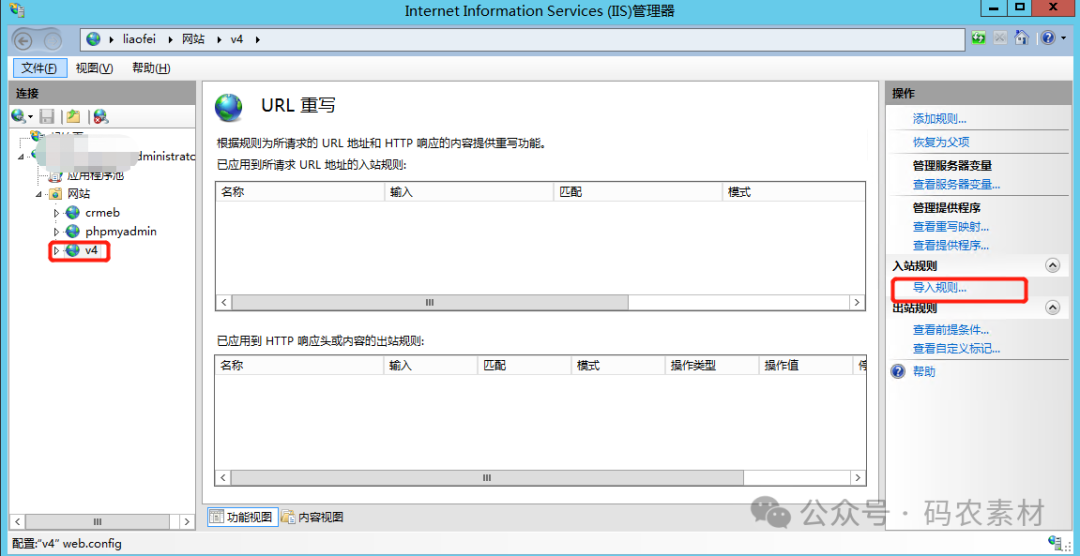Open the help dropdown arrow in toolbar
The image size is (1080, 556).
[x=1061, y=39]
